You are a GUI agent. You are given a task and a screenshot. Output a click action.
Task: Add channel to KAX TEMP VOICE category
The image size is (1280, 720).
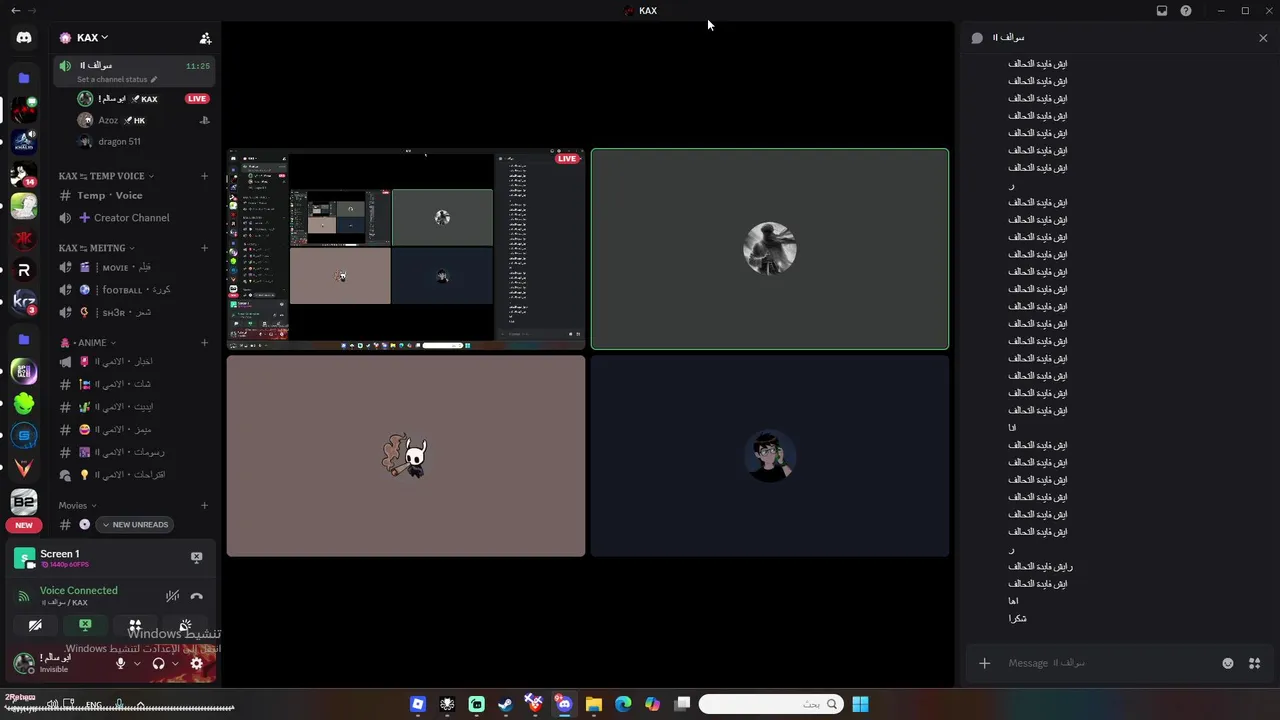(204, 176)
